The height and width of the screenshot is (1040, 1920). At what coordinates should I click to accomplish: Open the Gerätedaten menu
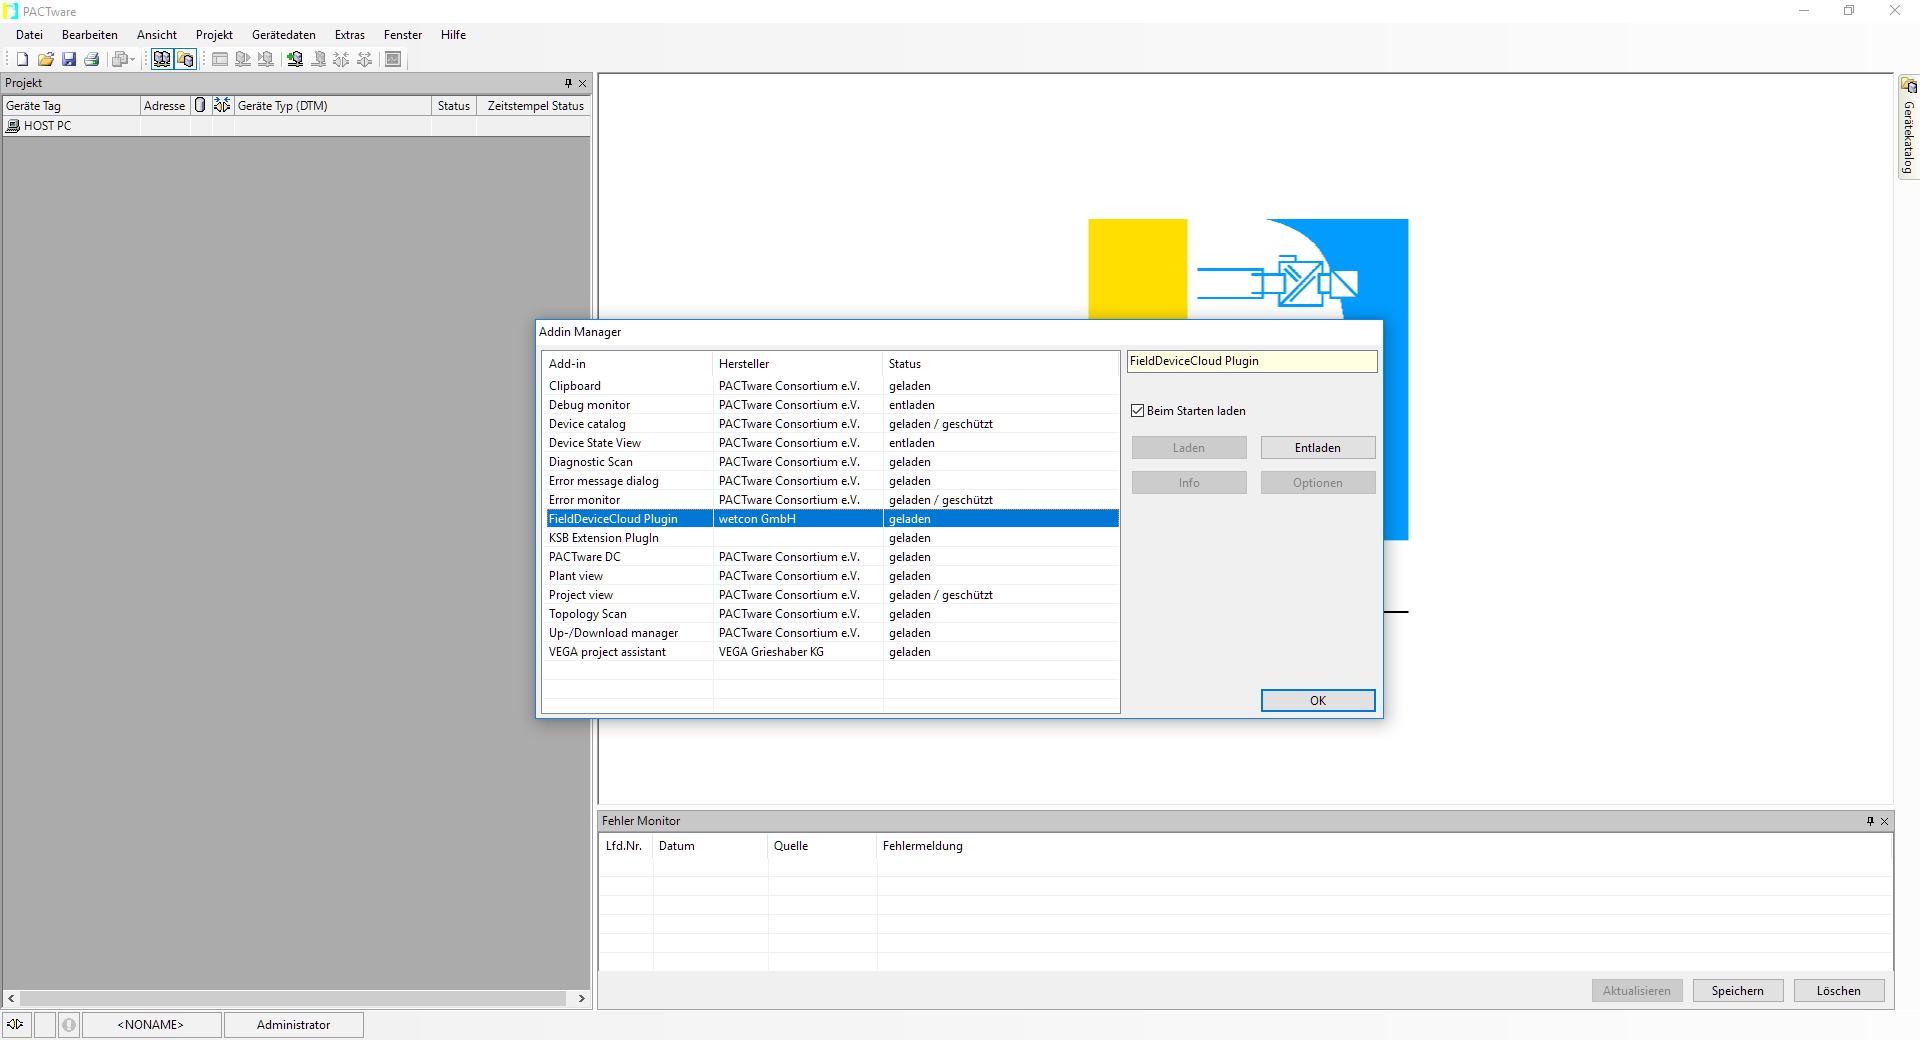click(x=283, y=35)
